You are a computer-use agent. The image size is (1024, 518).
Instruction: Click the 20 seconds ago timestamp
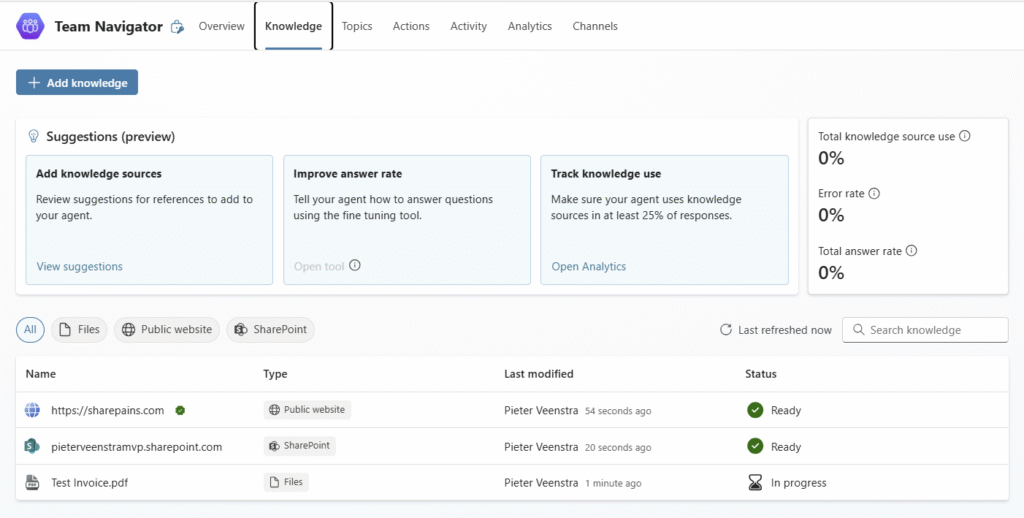click(x=618, y=447)
